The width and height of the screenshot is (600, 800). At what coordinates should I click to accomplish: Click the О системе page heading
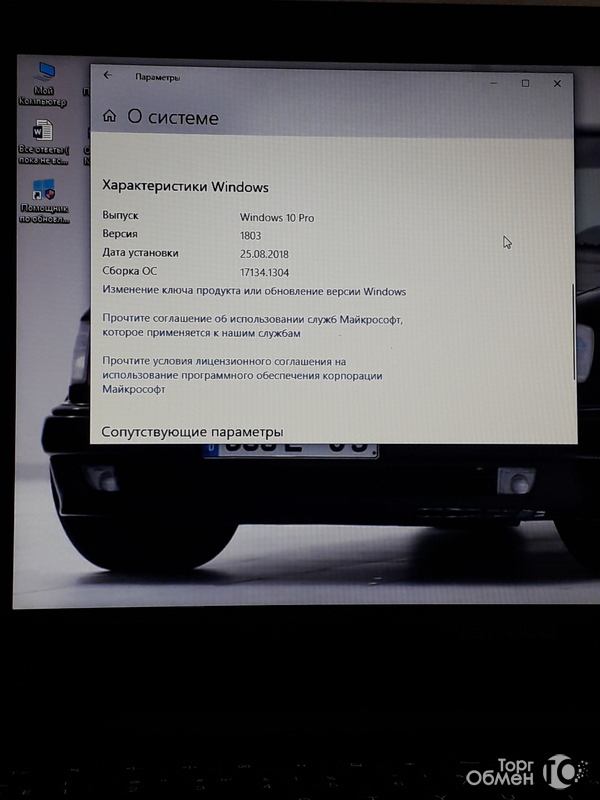pos(173,118)
